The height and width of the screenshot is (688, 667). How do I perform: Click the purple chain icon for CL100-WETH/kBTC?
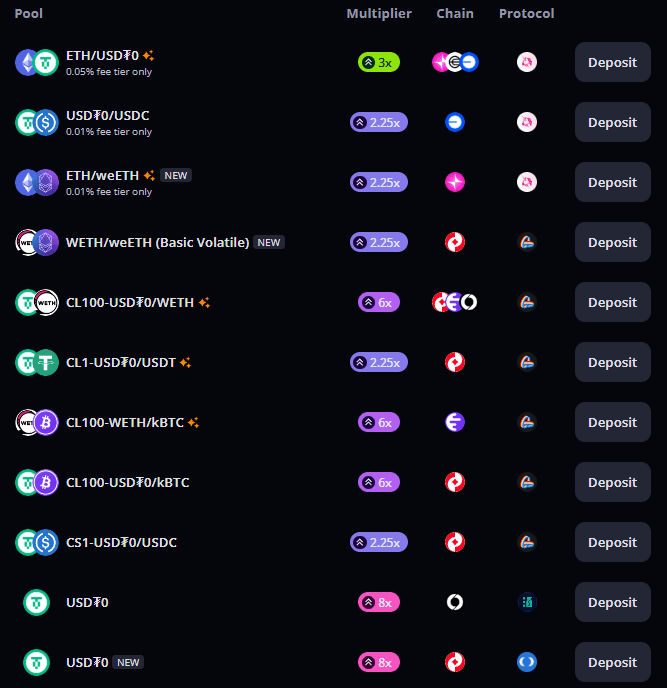(455, 422)
